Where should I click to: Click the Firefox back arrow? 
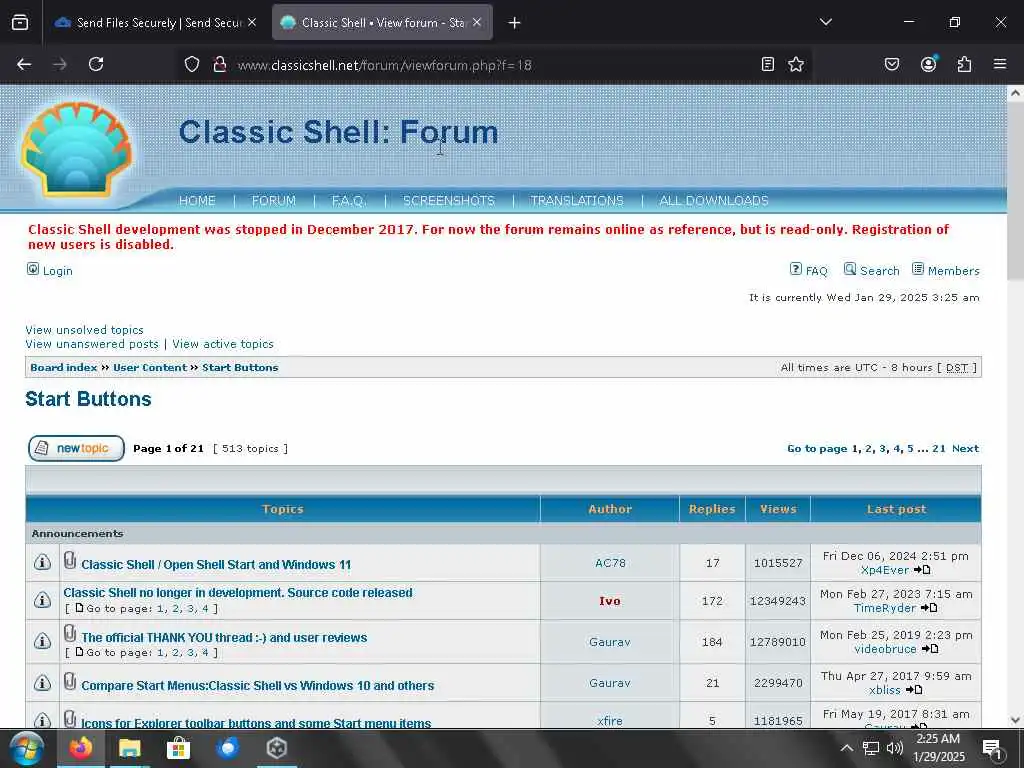[24, 64]
